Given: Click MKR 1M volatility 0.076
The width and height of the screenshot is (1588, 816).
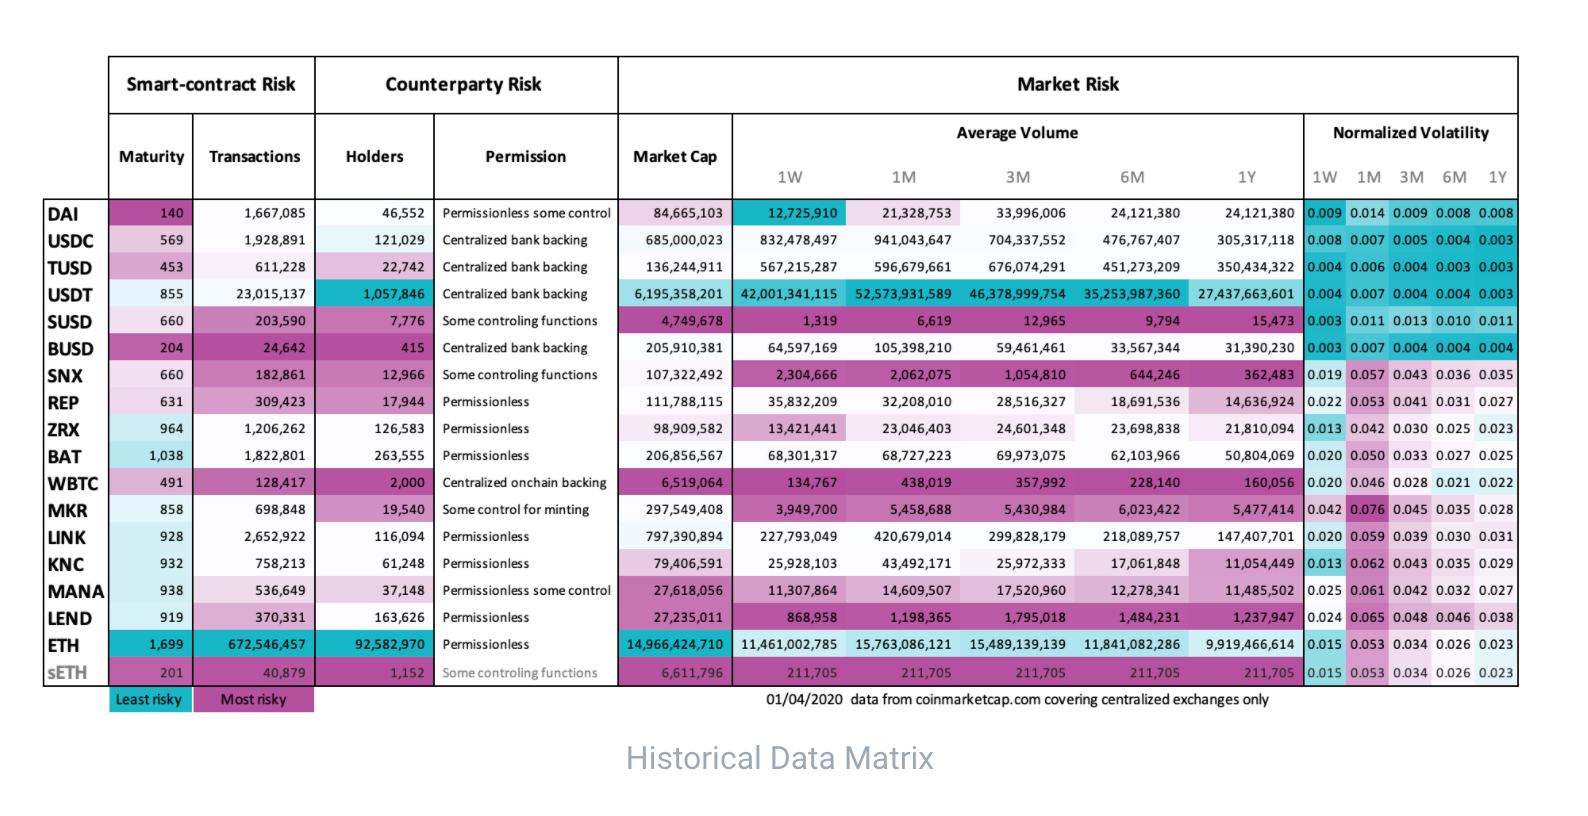Looking at the screenshot, I should point(1368,510).
